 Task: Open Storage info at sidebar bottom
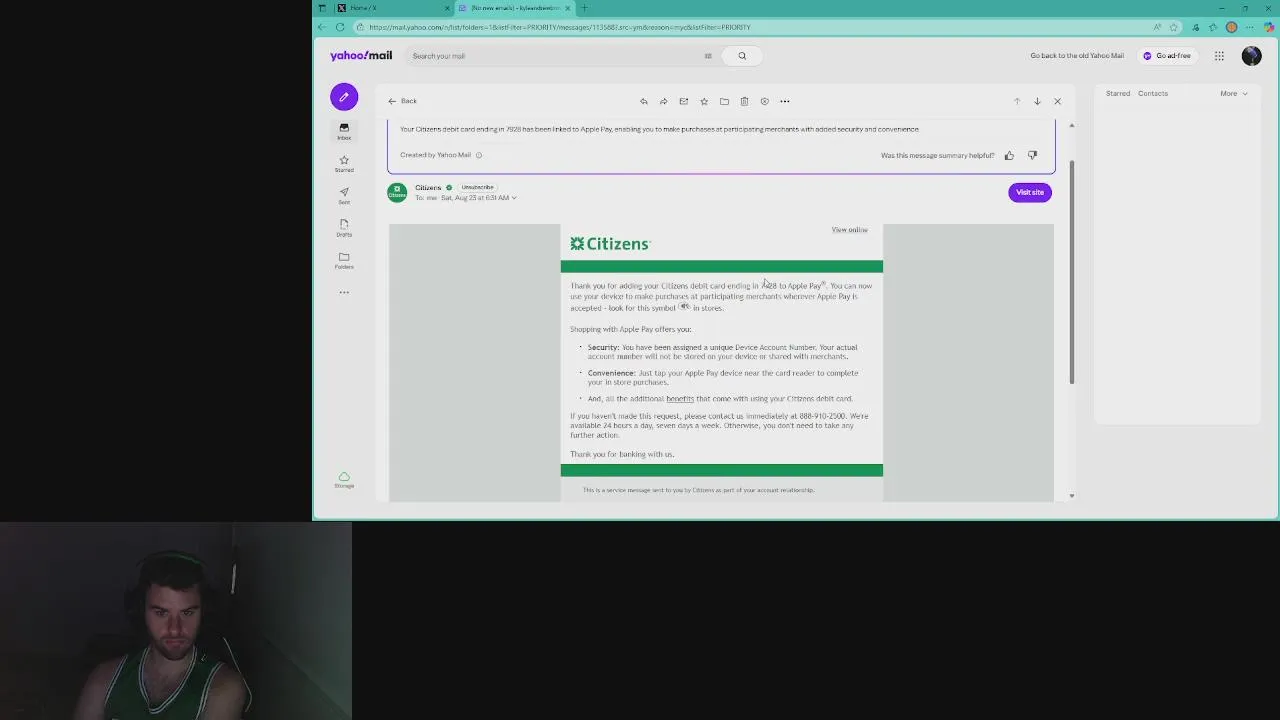(x=344, y=480)
